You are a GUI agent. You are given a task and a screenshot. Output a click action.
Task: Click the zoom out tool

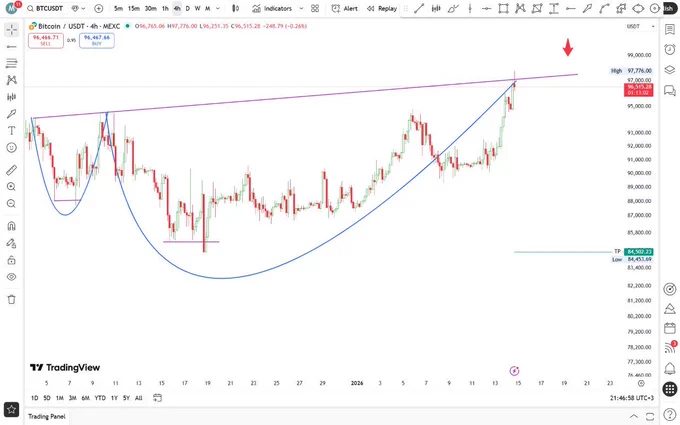click(12, 203)
